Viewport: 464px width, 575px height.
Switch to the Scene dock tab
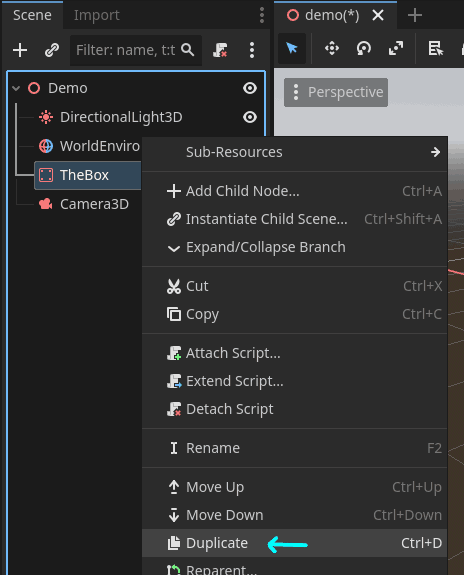click(32, 15)
